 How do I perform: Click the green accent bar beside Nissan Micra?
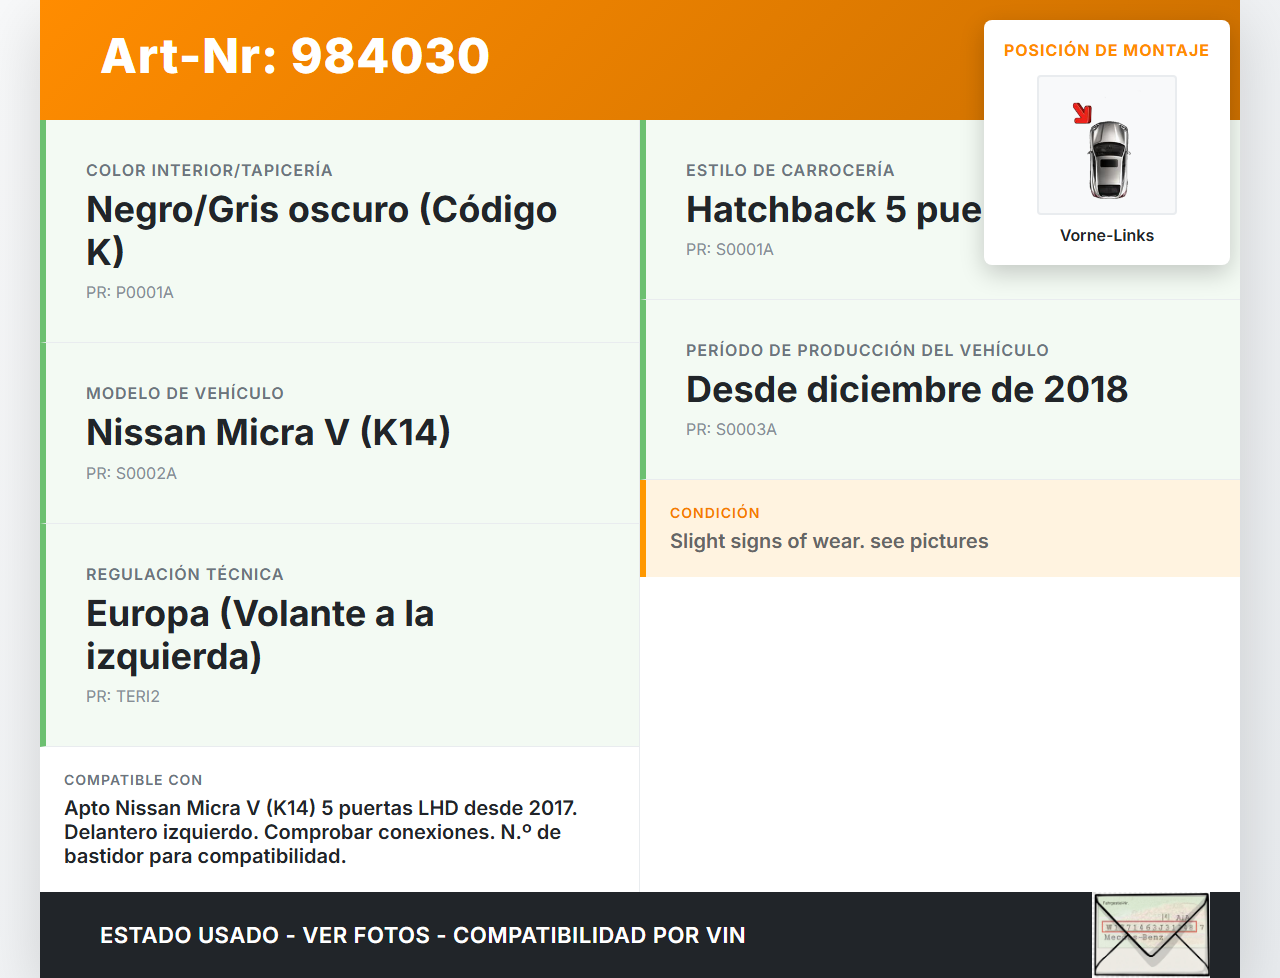point(42,433)
